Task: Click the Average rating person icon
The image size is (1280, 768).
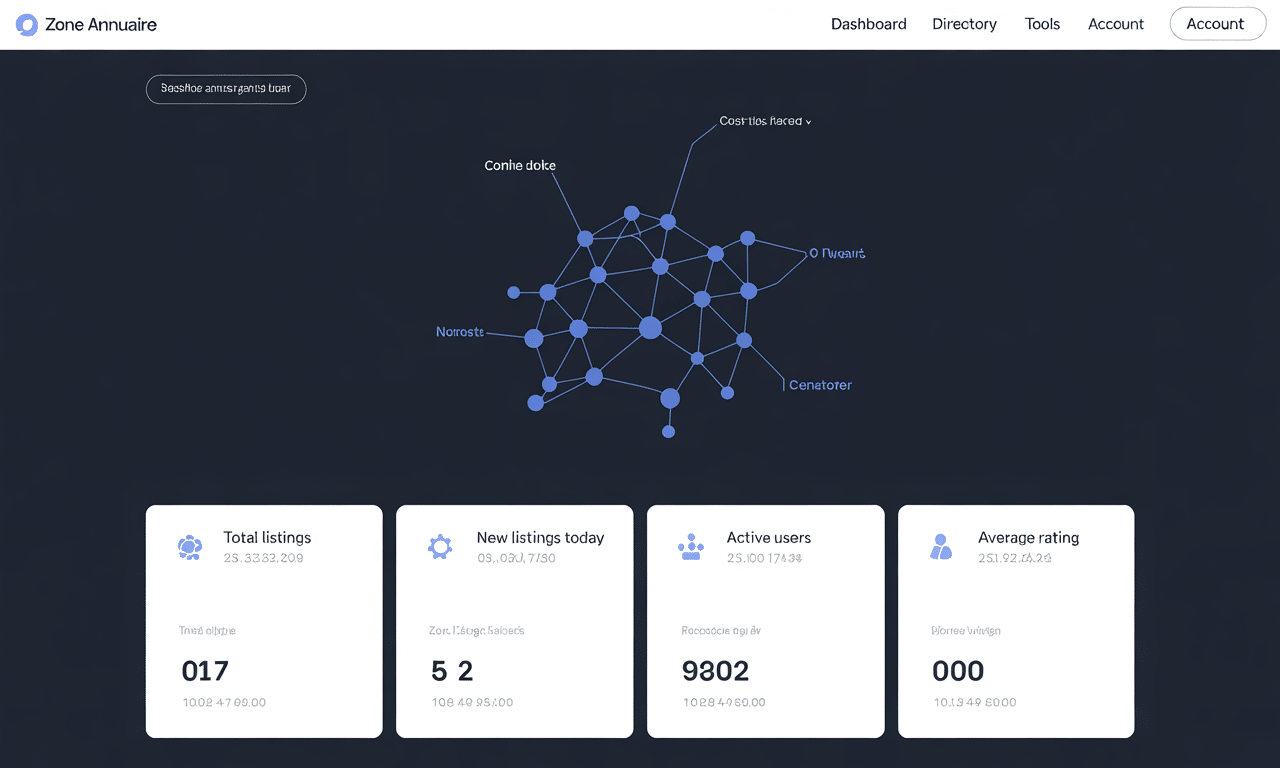Action: [x=941, y=546]
